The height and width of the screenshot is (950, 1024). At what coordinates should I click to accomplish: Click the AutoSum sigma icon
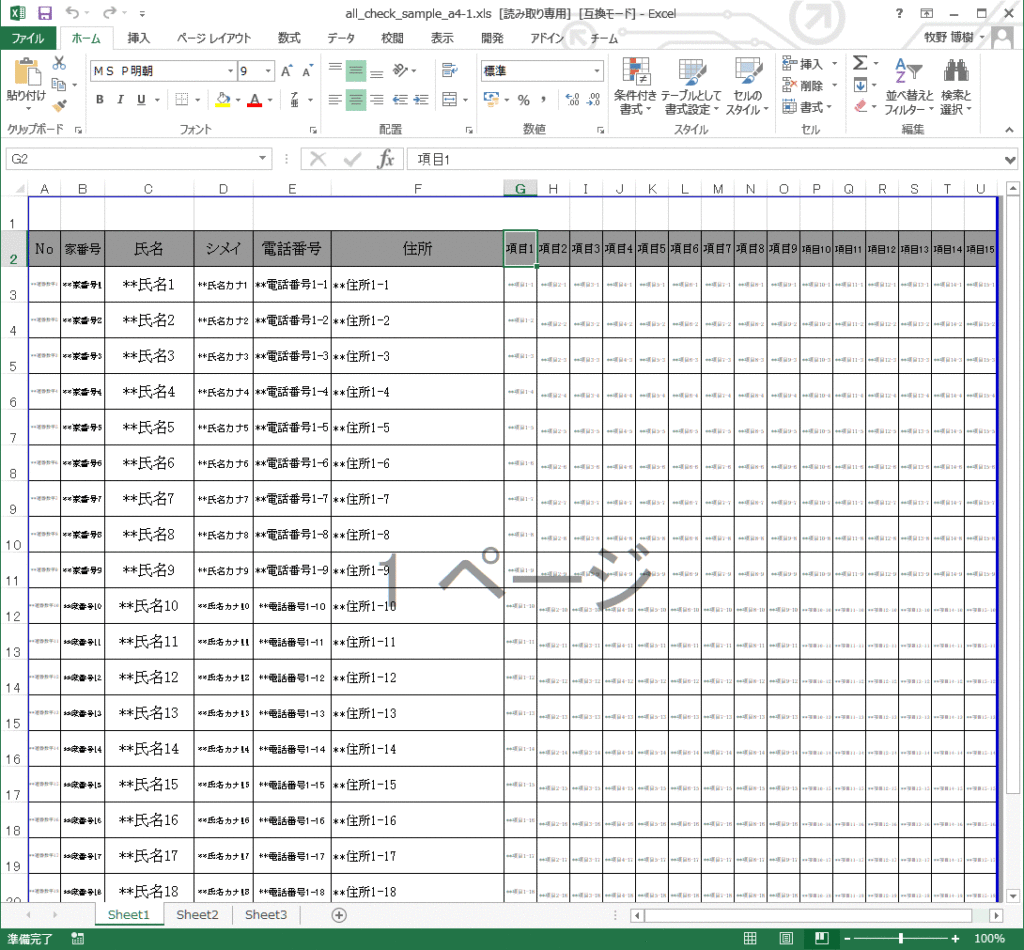pyautogui.click(x=859, y=63)
